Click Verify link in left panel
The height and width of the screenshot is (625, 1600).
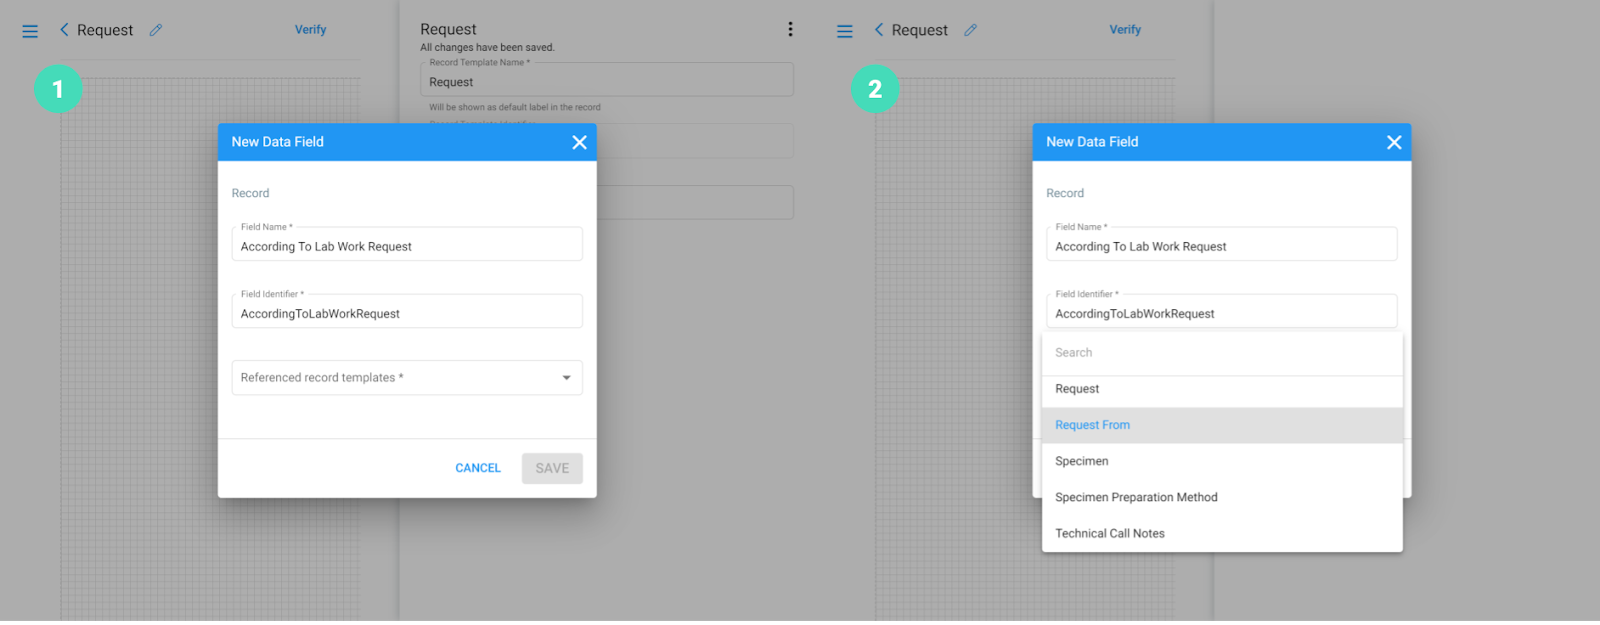coord(310,30)
